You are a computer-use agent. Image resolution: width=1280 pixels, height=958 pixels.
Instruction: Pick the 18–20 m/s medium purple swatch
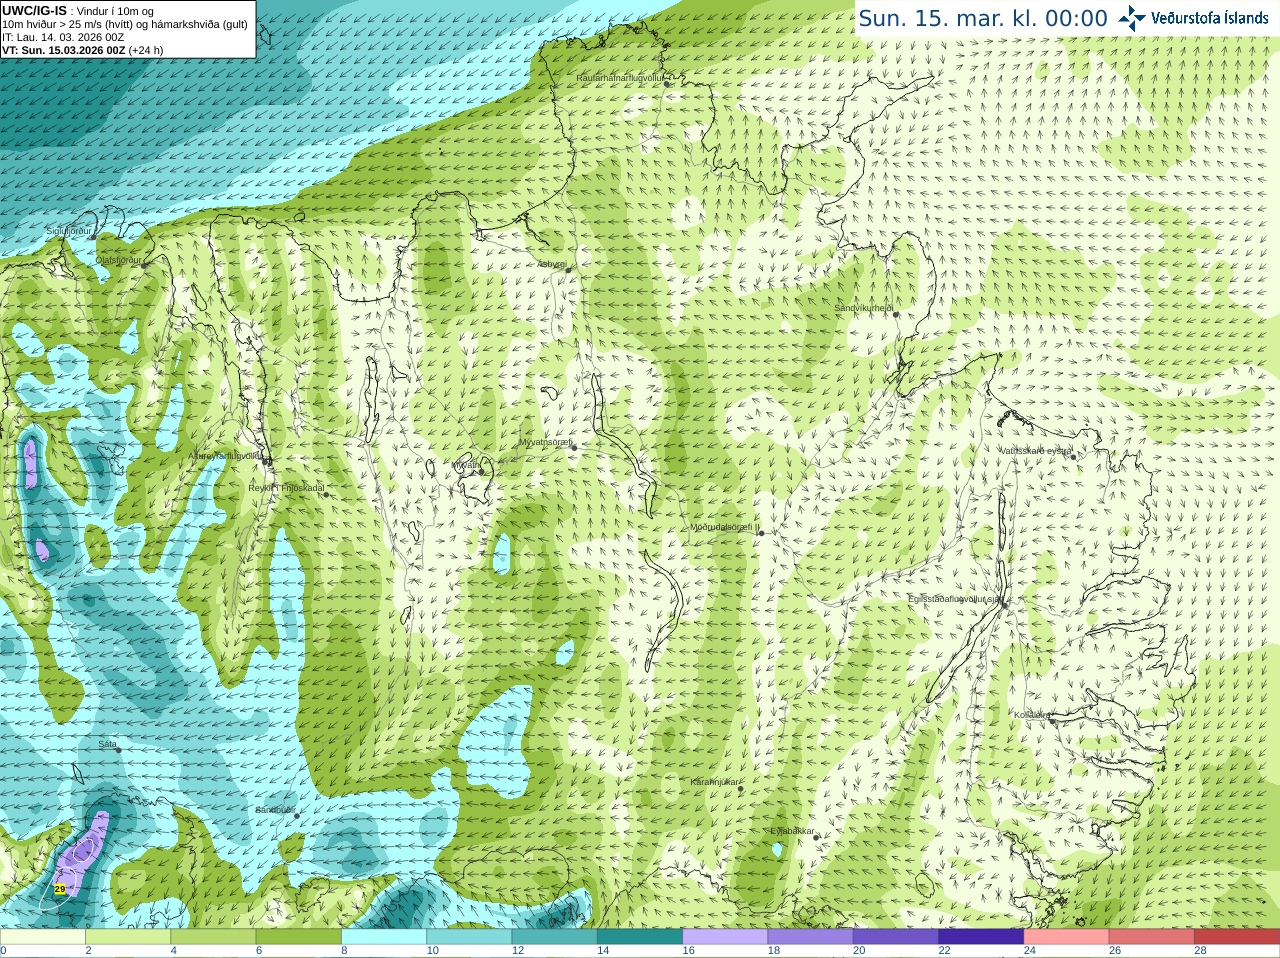tap(810, 937)
